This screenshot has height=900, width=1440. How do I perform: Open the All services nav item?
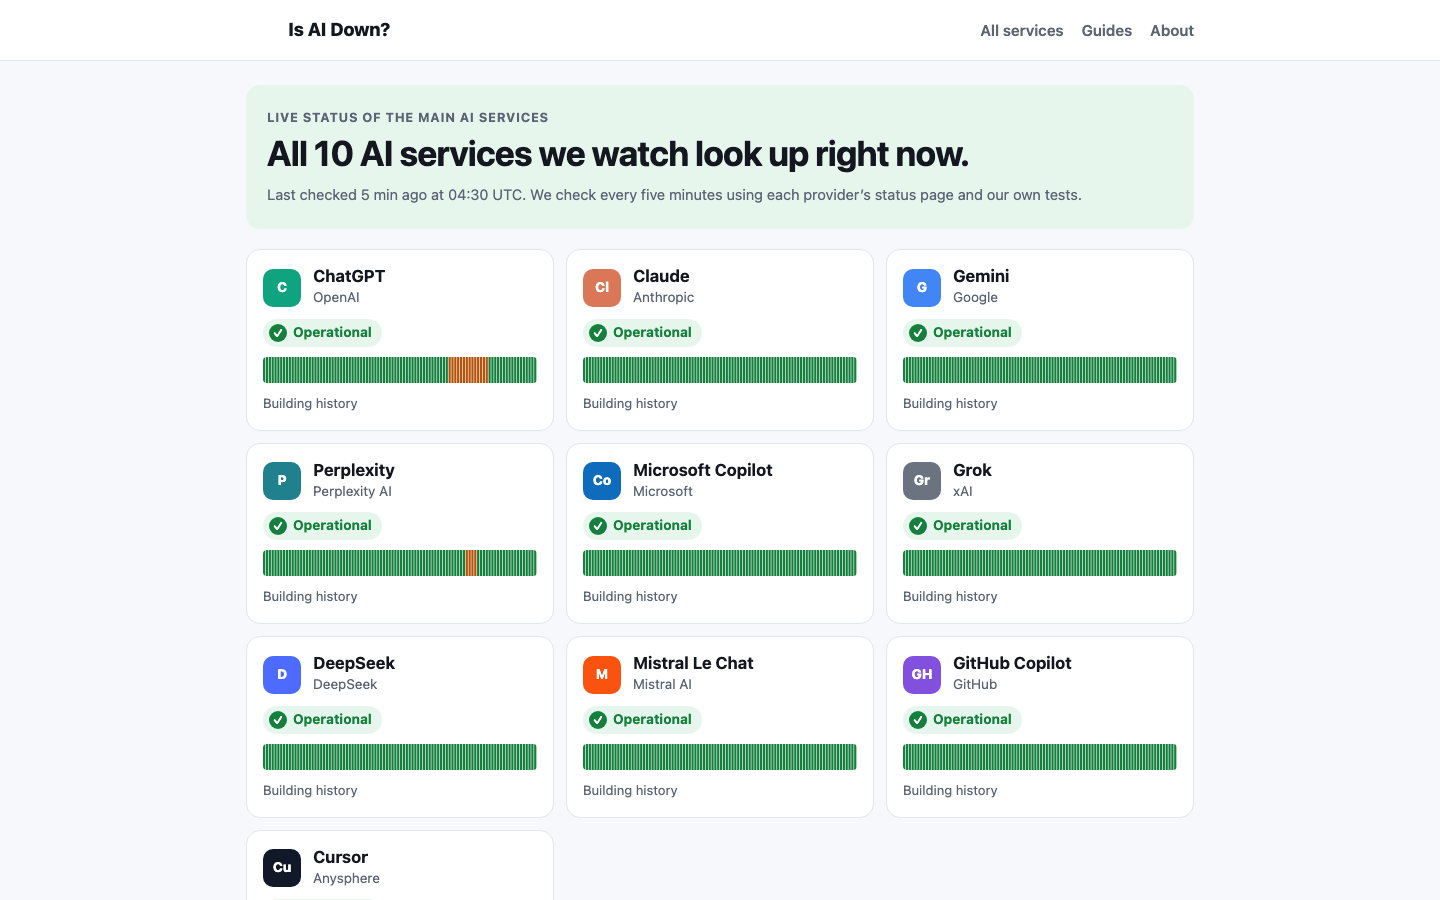pos(1022,31)
